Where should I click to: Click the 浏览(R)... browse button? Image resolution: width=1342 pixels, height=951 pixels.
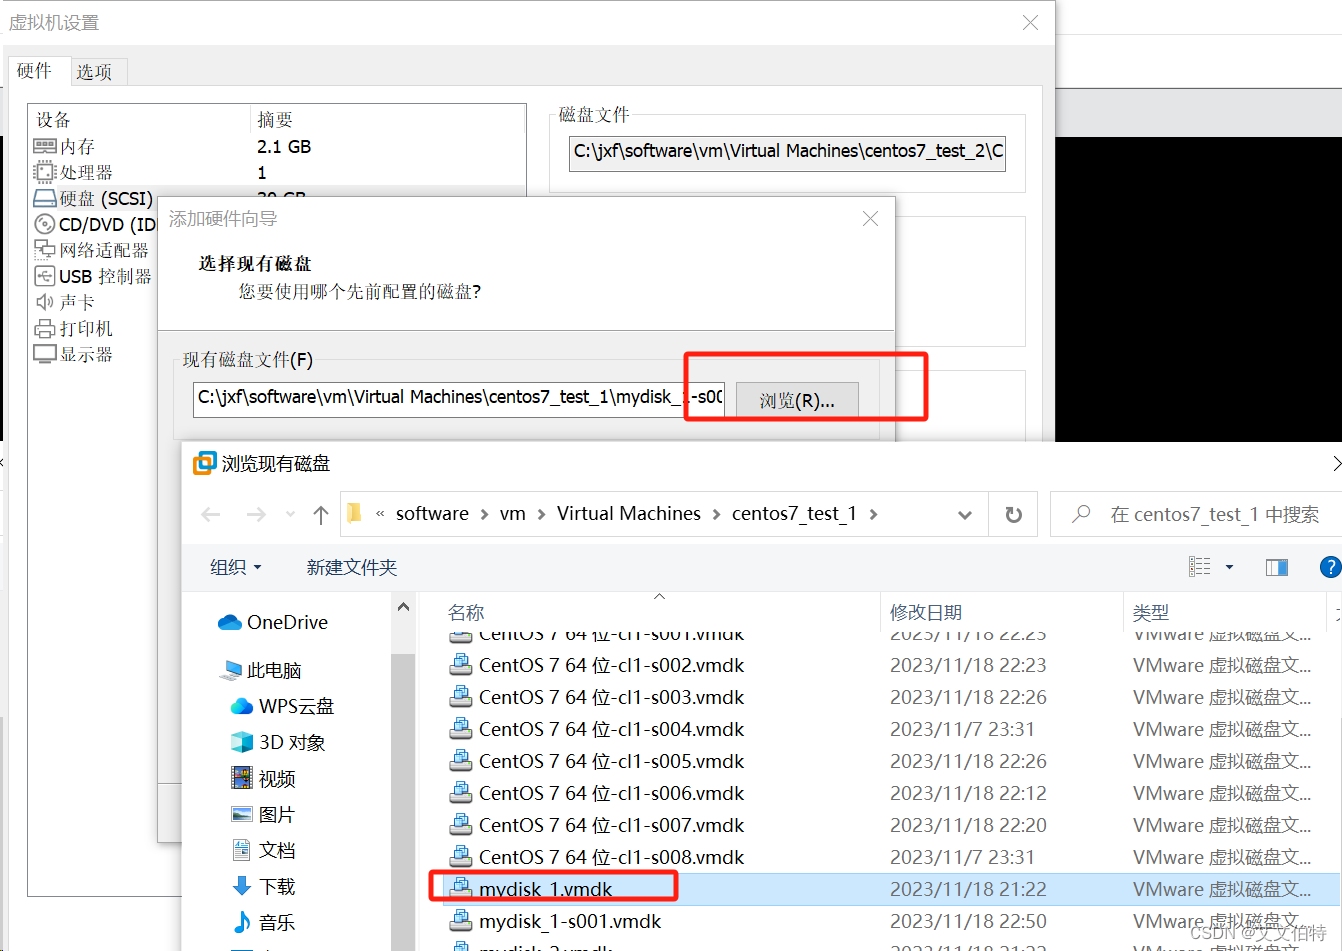coord(797,401)
